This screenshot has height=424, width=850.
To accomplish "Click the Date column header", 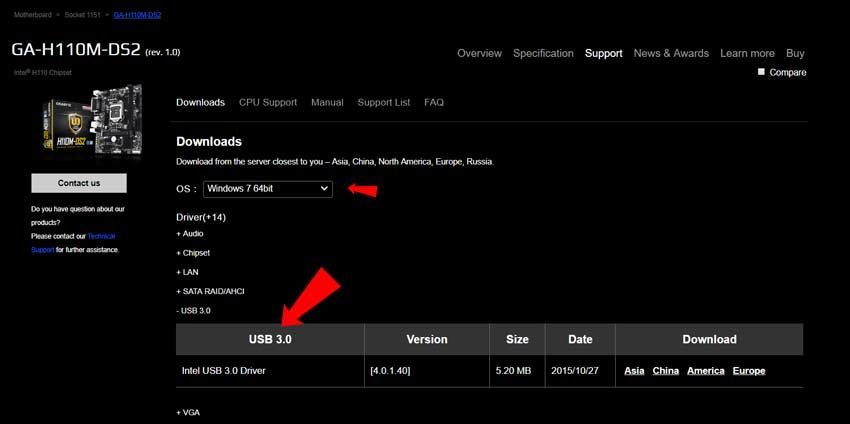I will coord(580,339).
